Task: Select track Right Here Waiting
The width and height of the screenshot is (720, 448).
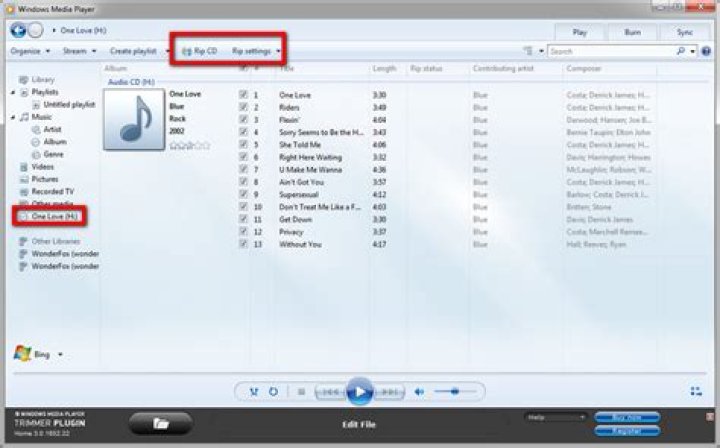Action: click(310, 157)
